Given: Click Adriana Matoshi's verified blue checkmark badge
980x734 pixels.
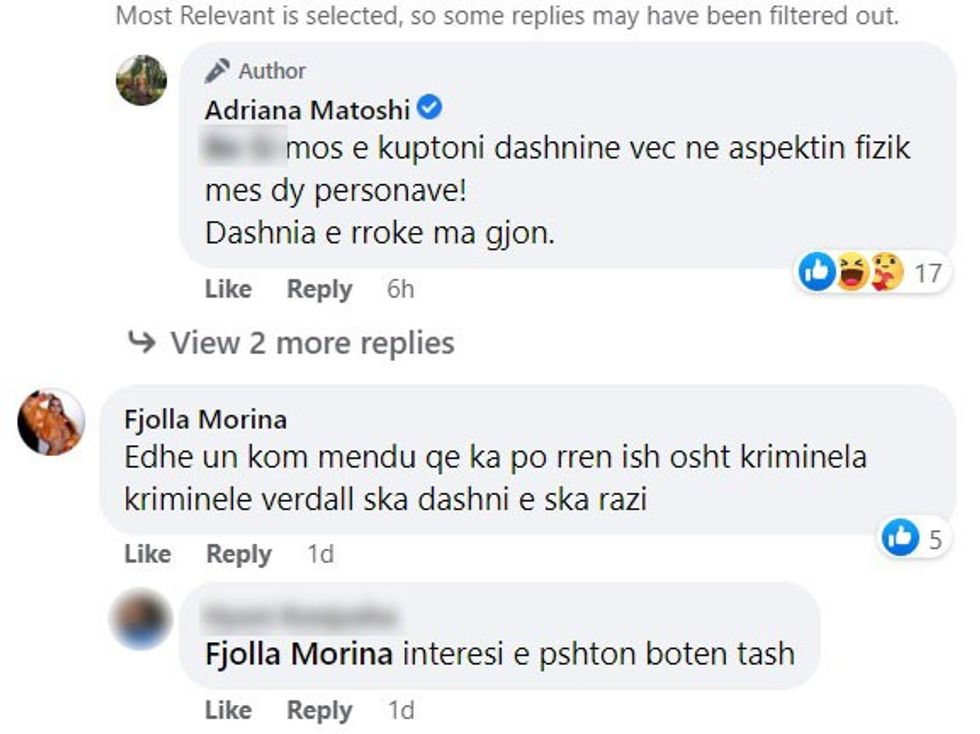Looking at the screenshot, I should [x=430, y=110].
